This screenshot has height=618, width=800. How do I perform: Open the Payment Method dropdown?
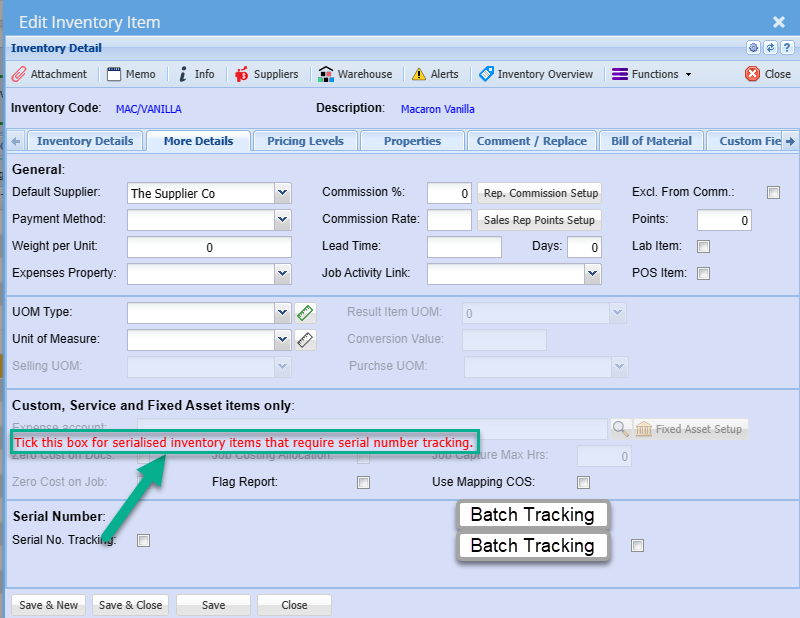282,220
